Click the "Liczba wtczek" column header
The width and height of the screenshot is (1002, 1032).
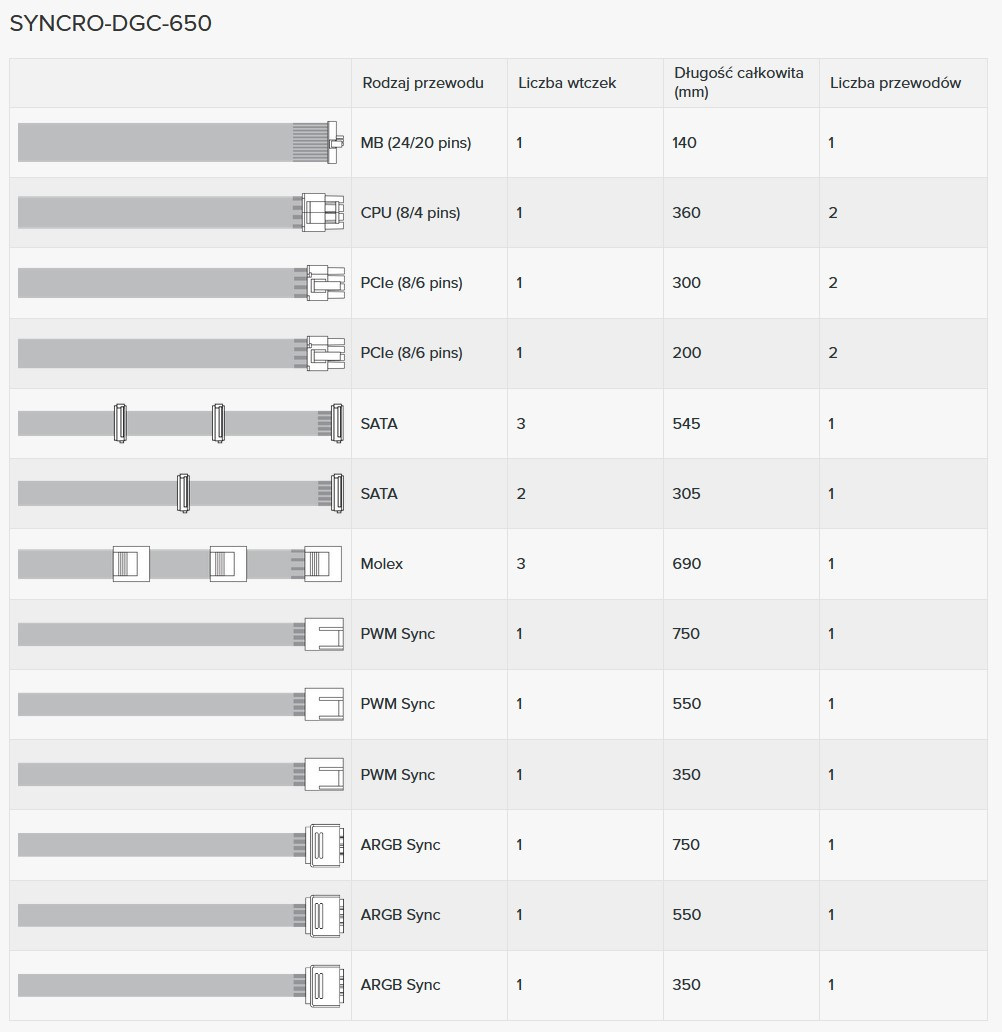[x=567, y=83]
